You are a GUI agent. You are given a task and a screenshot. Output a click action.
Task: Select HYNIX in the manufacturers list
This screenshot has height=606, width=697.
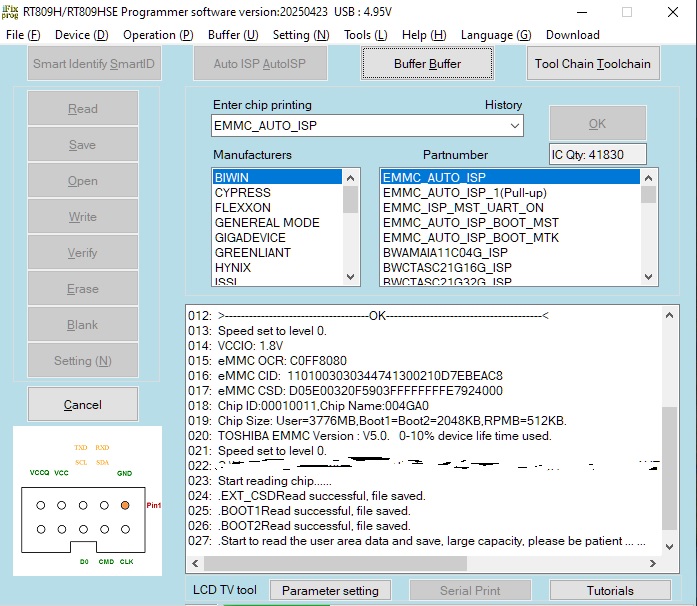click(233, 268)
